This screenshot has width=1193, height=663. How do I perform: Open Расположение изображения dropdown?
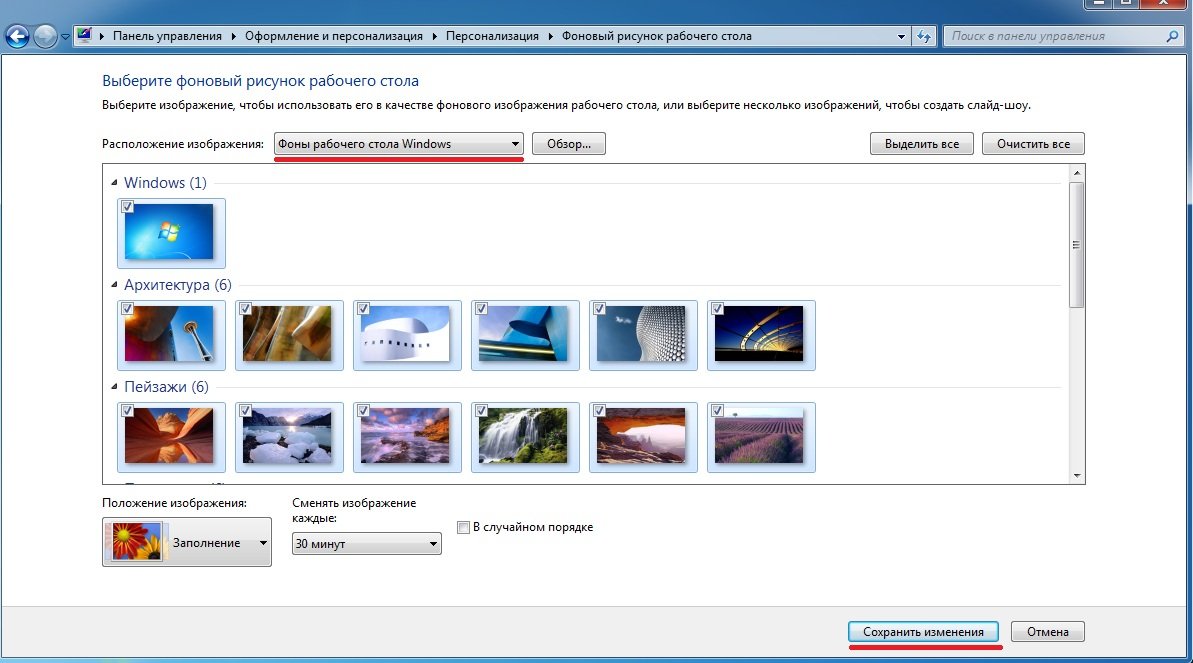399,144
